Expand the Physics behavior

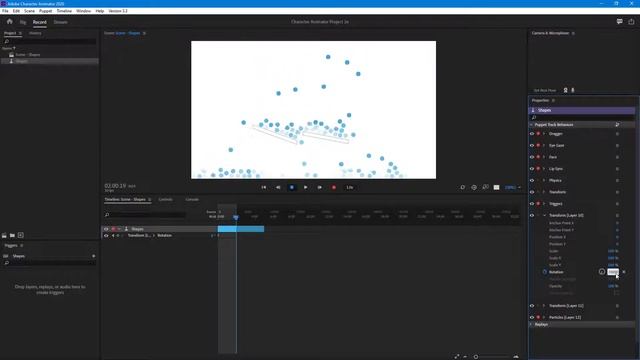[544, 180]
